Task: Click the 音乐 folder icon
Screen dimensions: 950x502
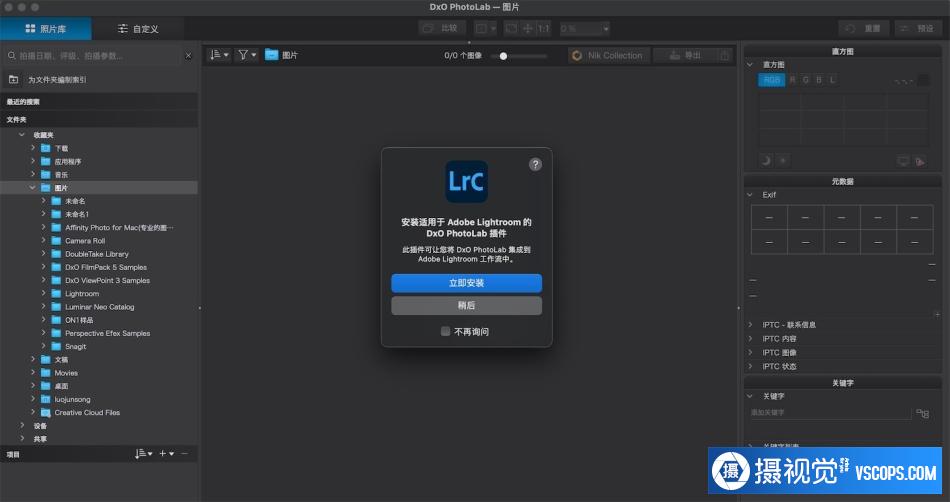Action: [45, 174]
